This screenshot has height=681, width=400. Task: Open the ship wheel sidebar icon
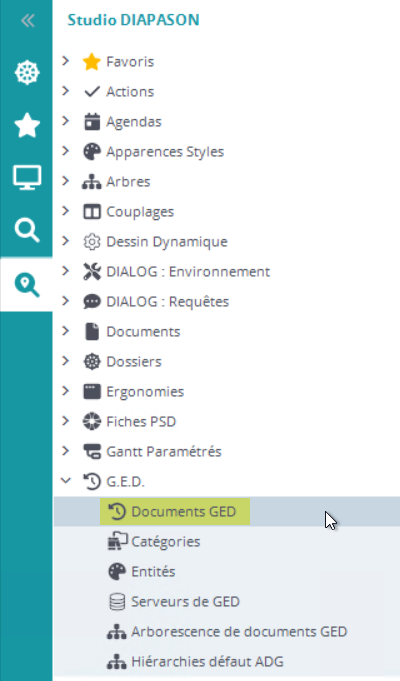27,73
